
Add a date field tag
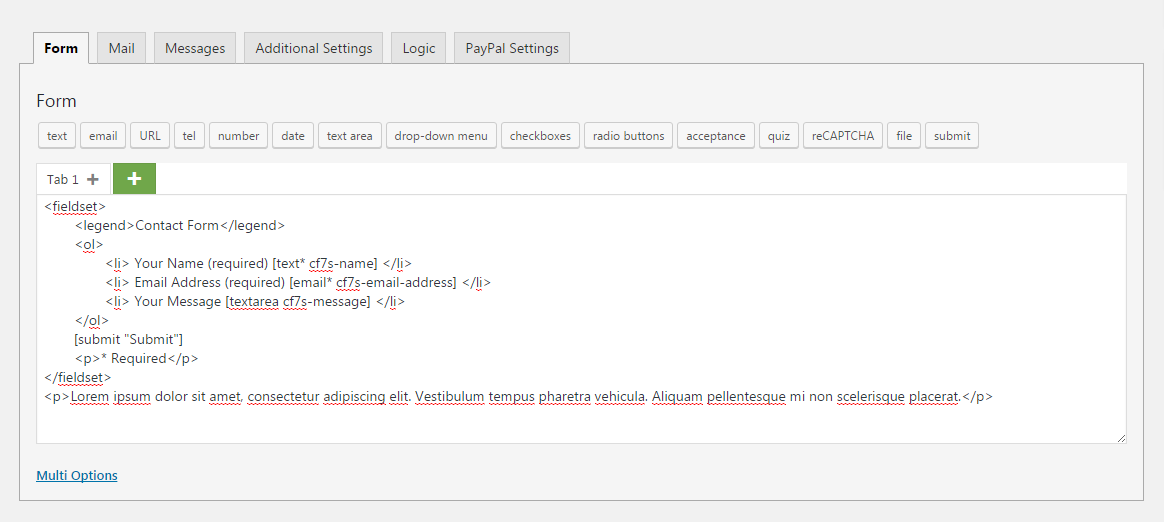click(293, 136)
